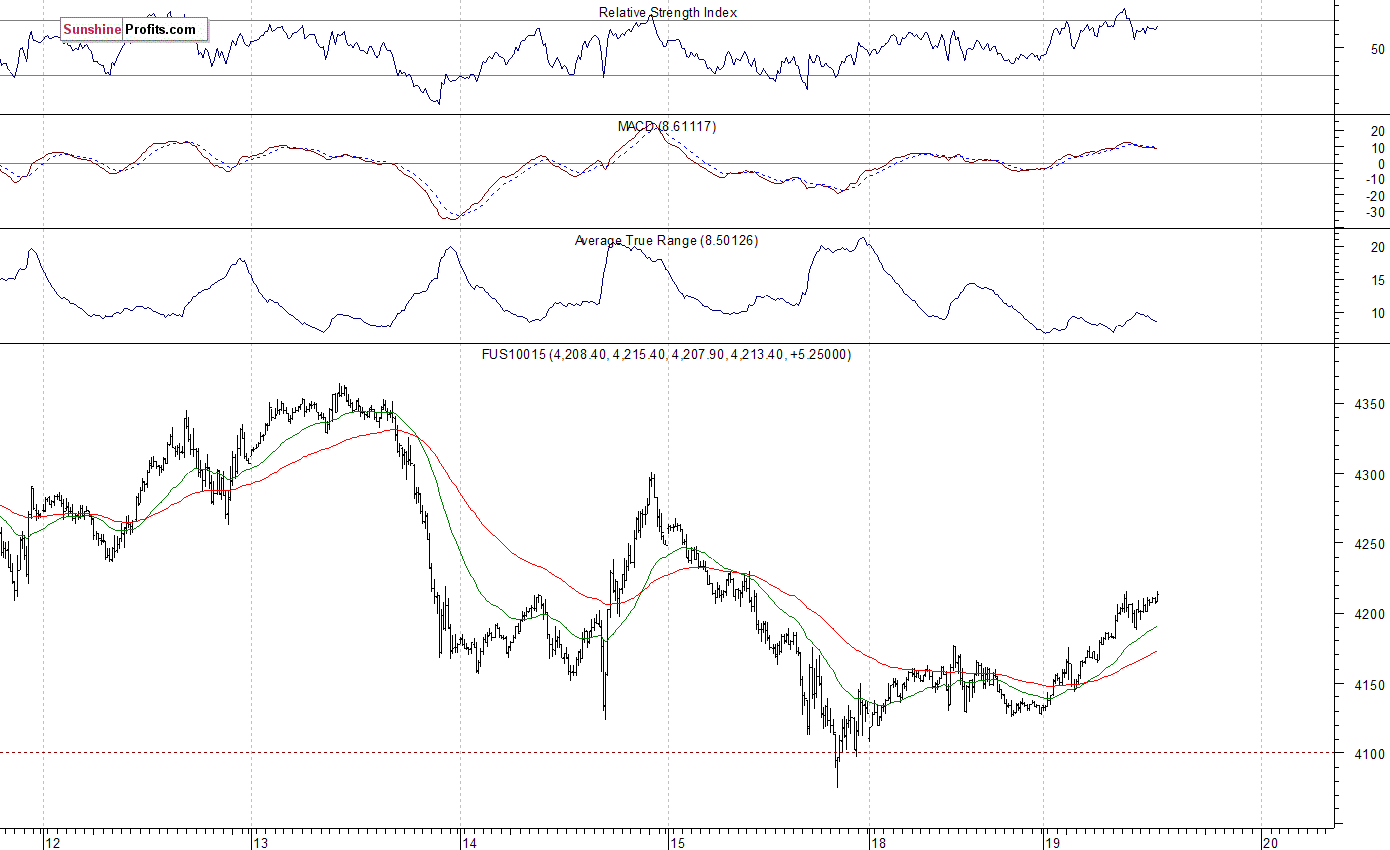Click the SunshineProfits.com logo
1390x850 pixels.
(134, 30)
